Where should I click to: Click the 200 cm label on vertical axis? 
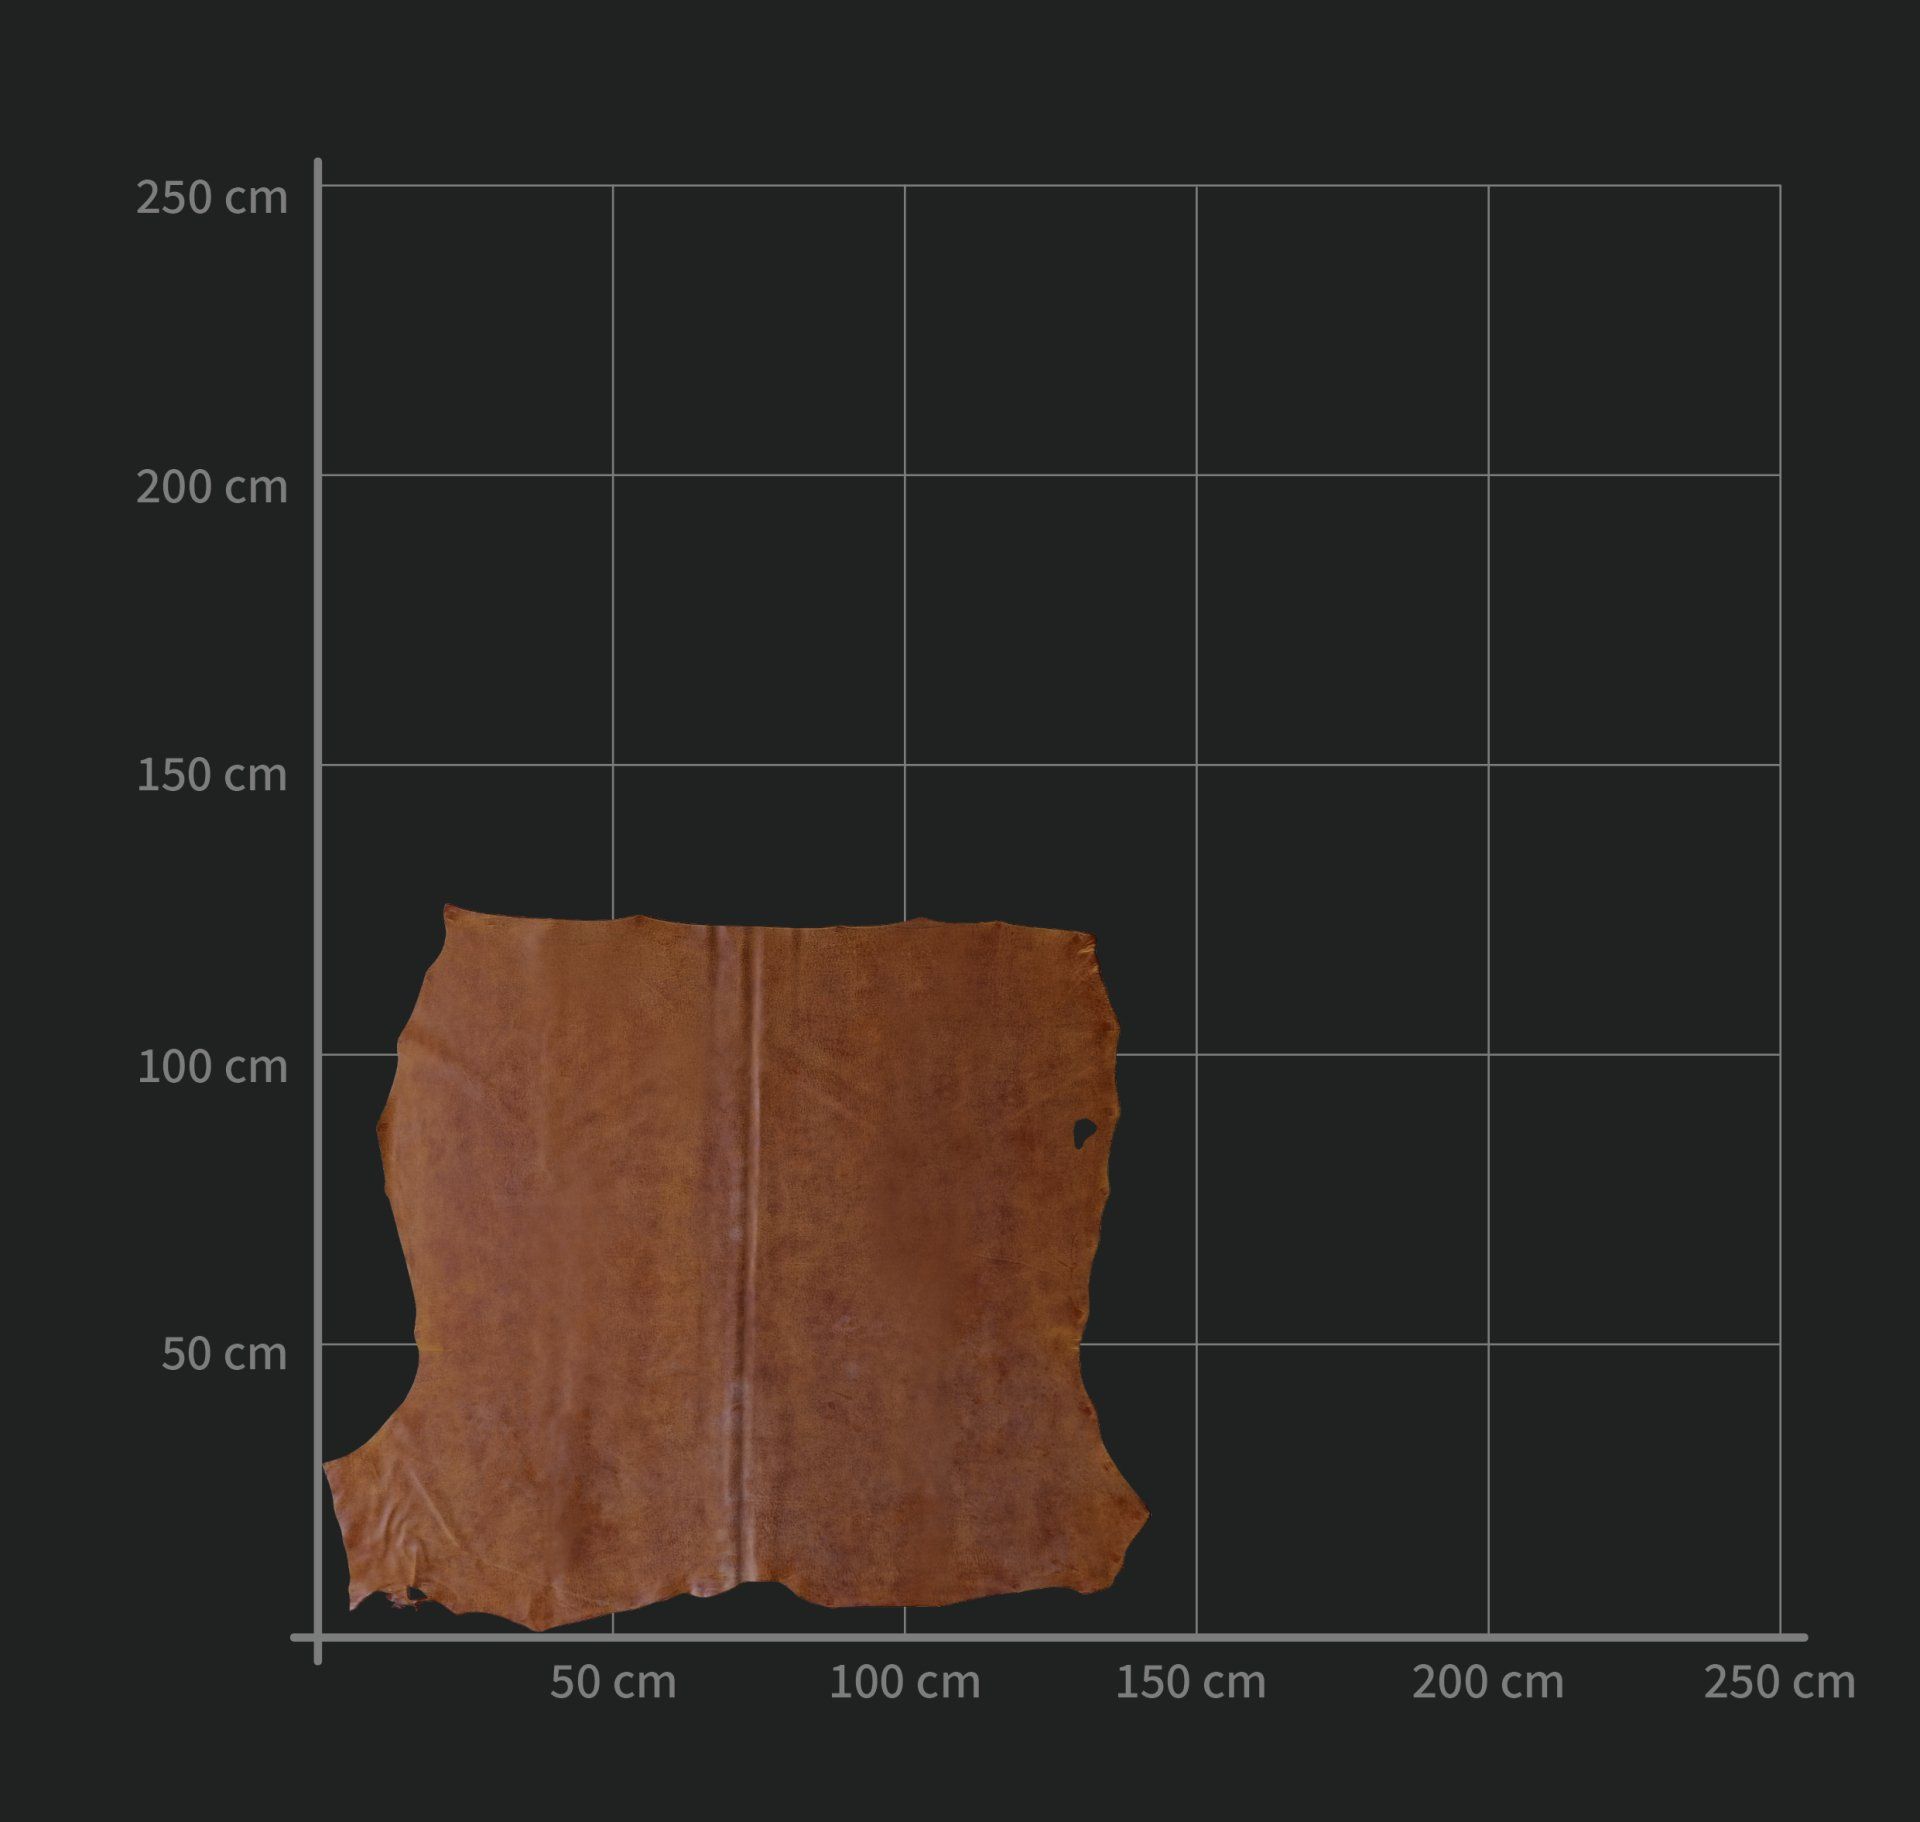(211, 487)
